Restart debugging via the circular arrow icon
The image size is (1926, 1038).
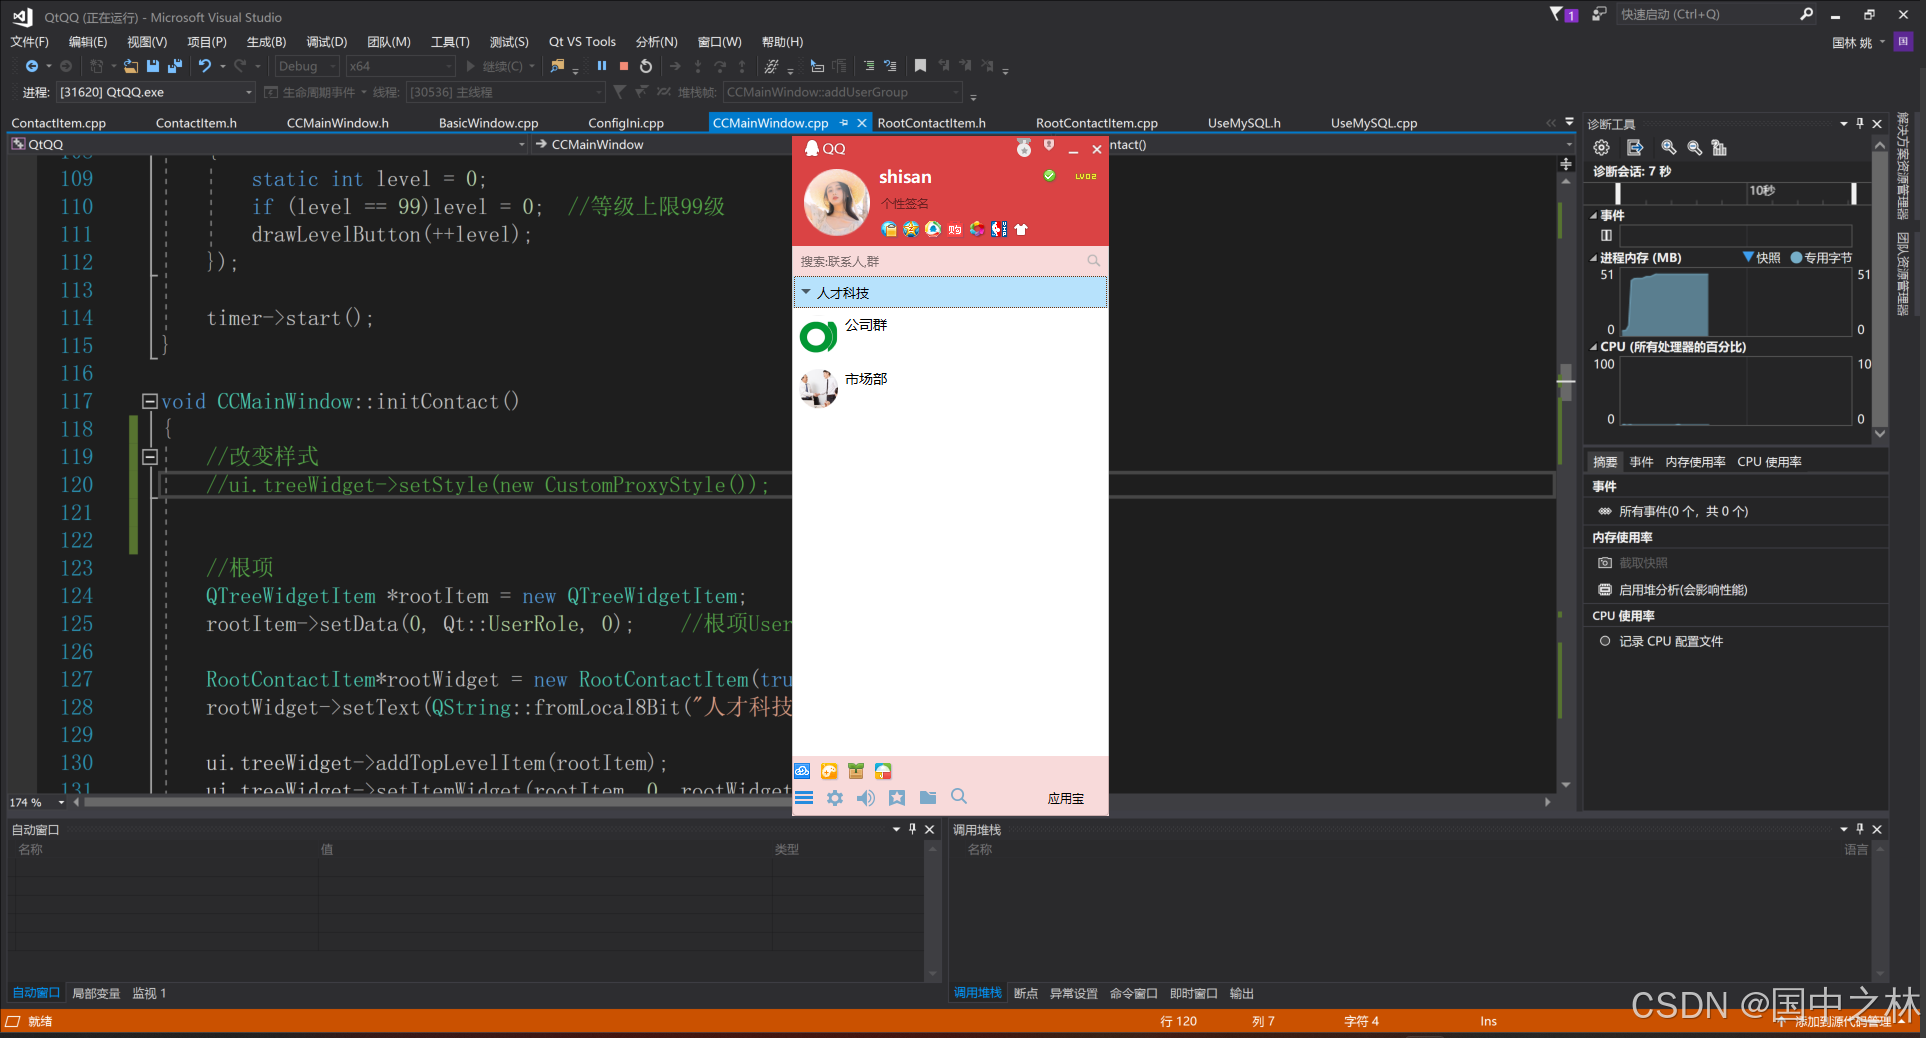click(x=646, y=66)
